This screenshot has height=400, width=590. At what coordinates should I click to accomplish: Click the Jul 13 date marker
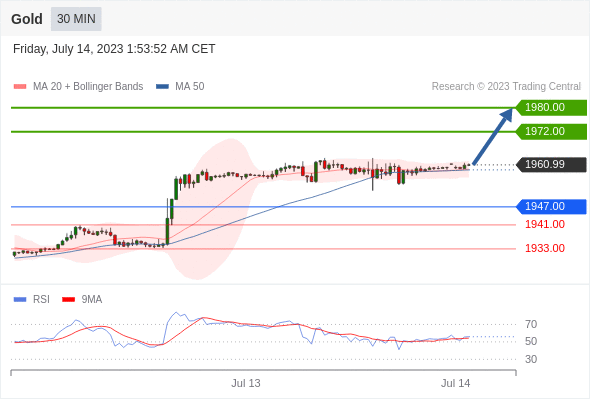click(x=246, y=383)
